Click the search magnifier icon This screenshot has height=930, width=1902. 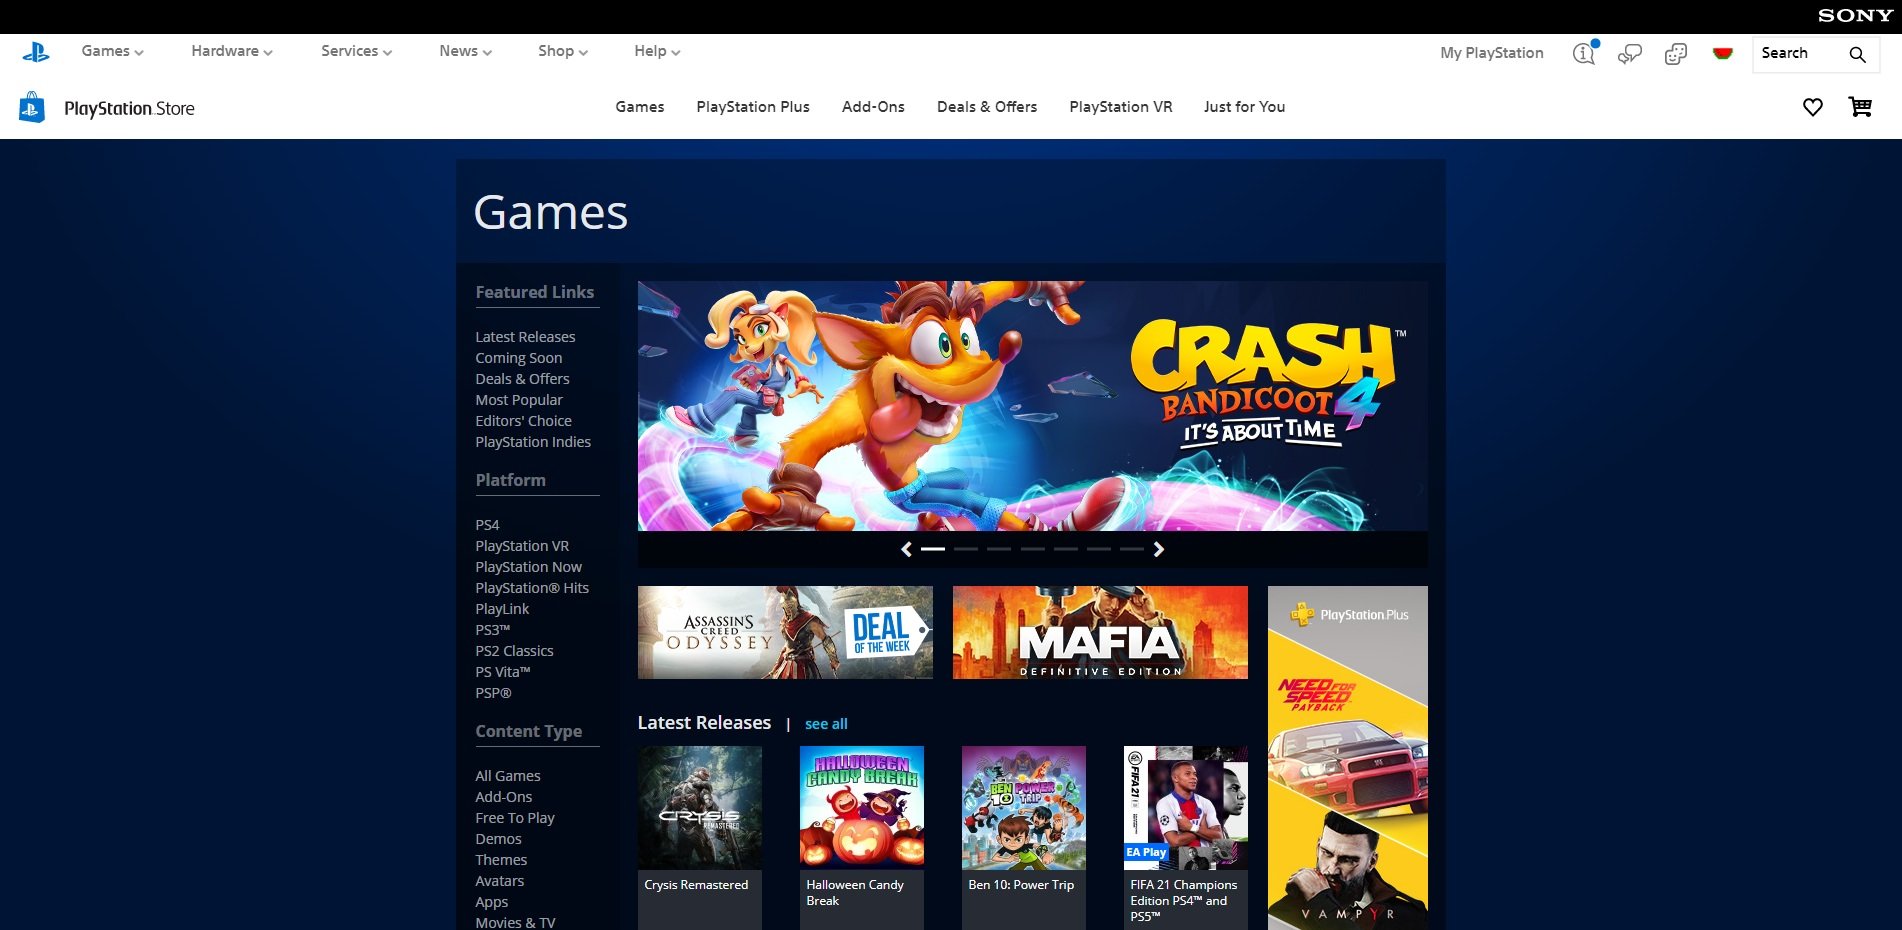(1857, 54)
